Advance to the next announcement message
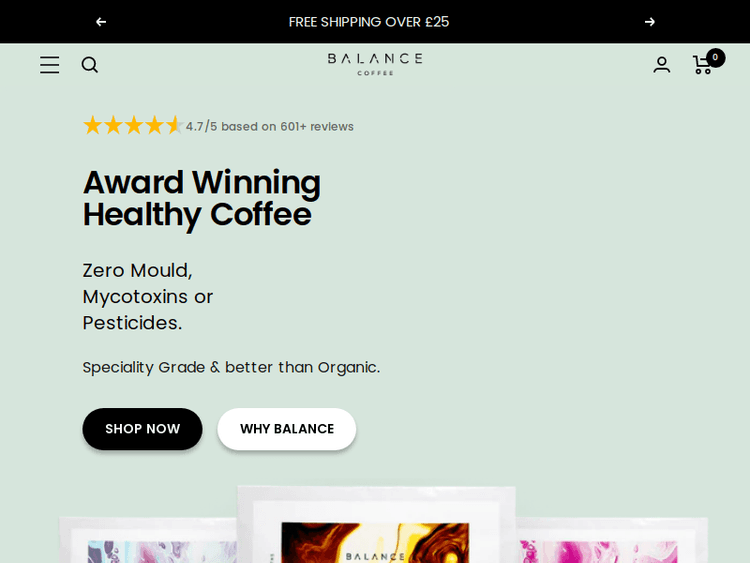Screen dimensions: 750x563 (x=650, y=22)
